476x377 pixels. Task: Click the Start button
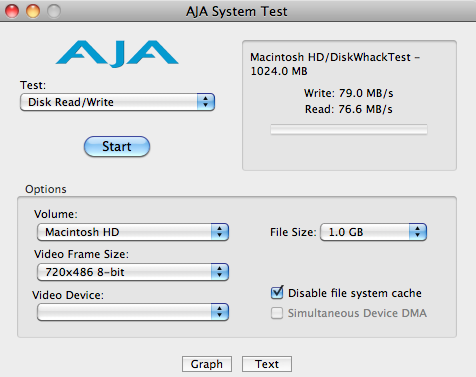click(117, 146)
